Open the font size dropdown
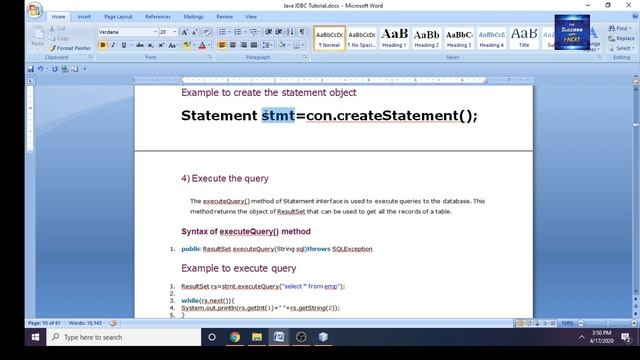 pyautogui.click(x=175, y=32)
